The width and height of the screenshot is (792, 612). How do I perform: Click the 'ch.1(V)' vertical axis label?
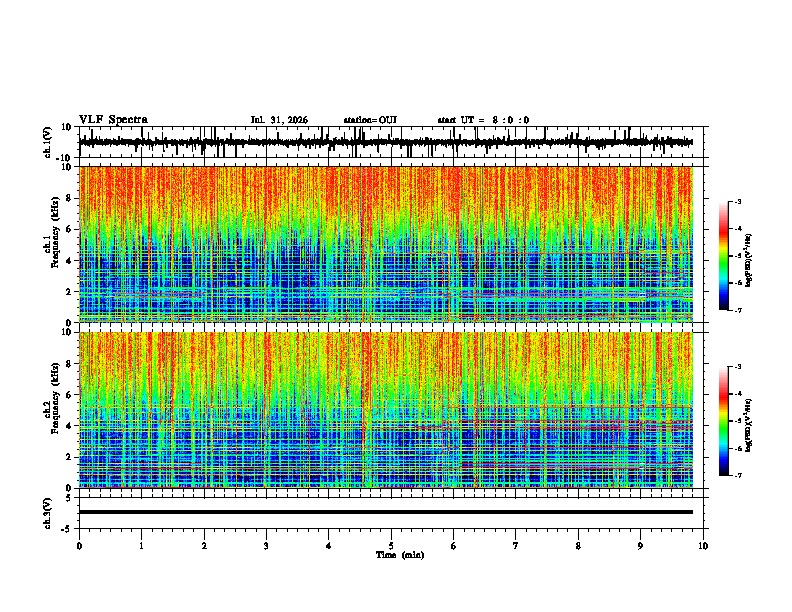click(x=48, y=142)
